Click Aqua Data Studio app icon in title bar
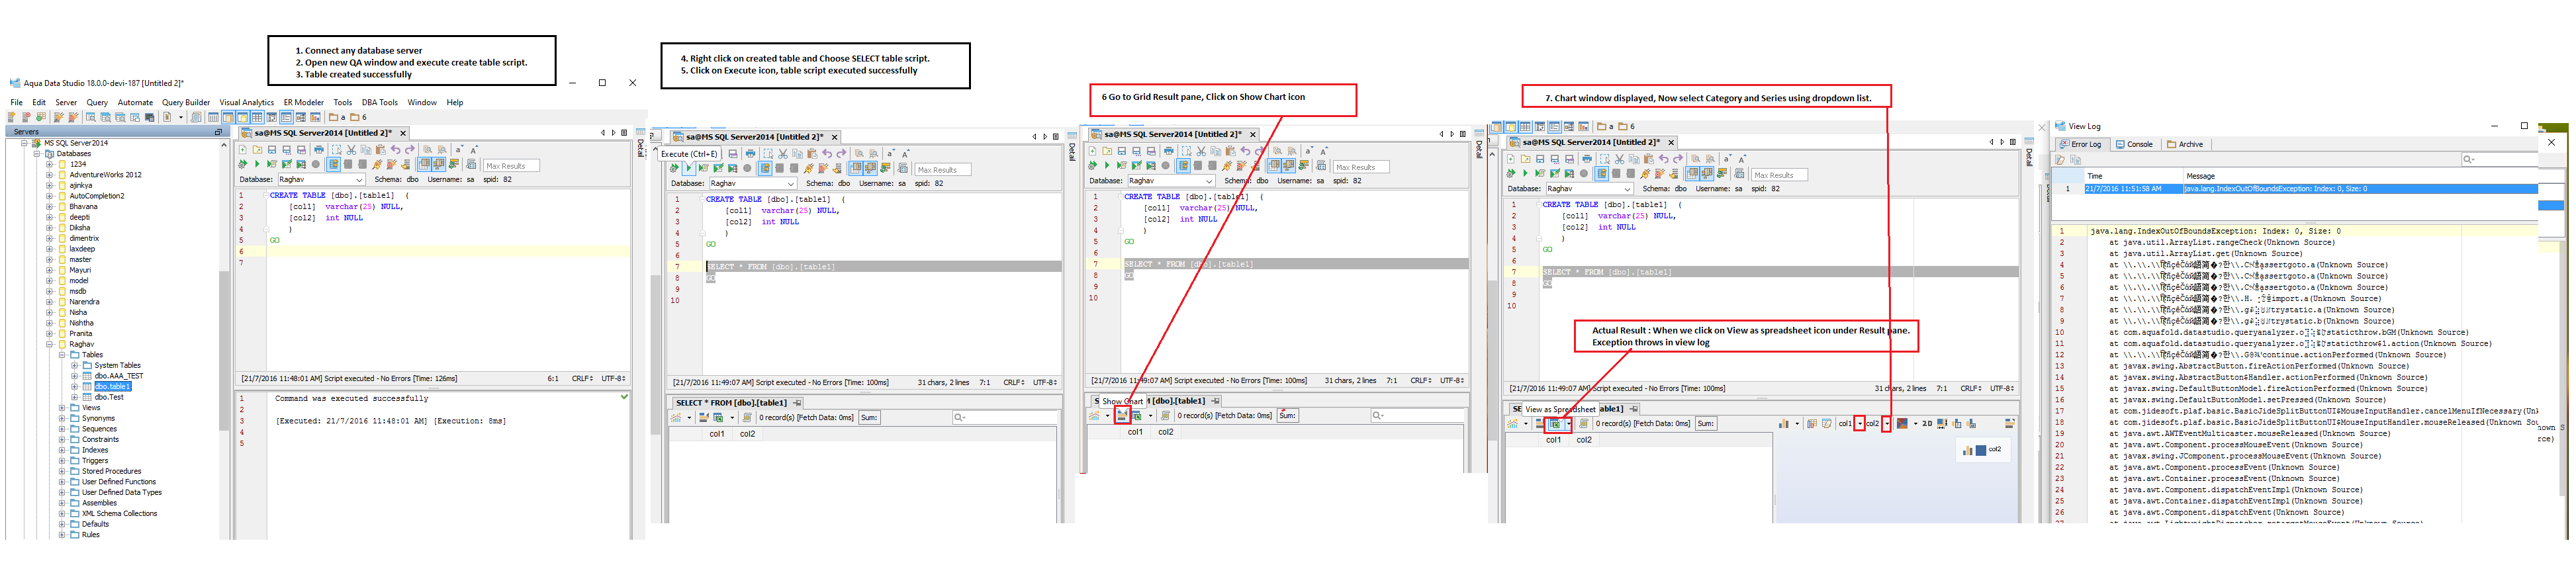2576x561 pixels. tap(15, 83)
